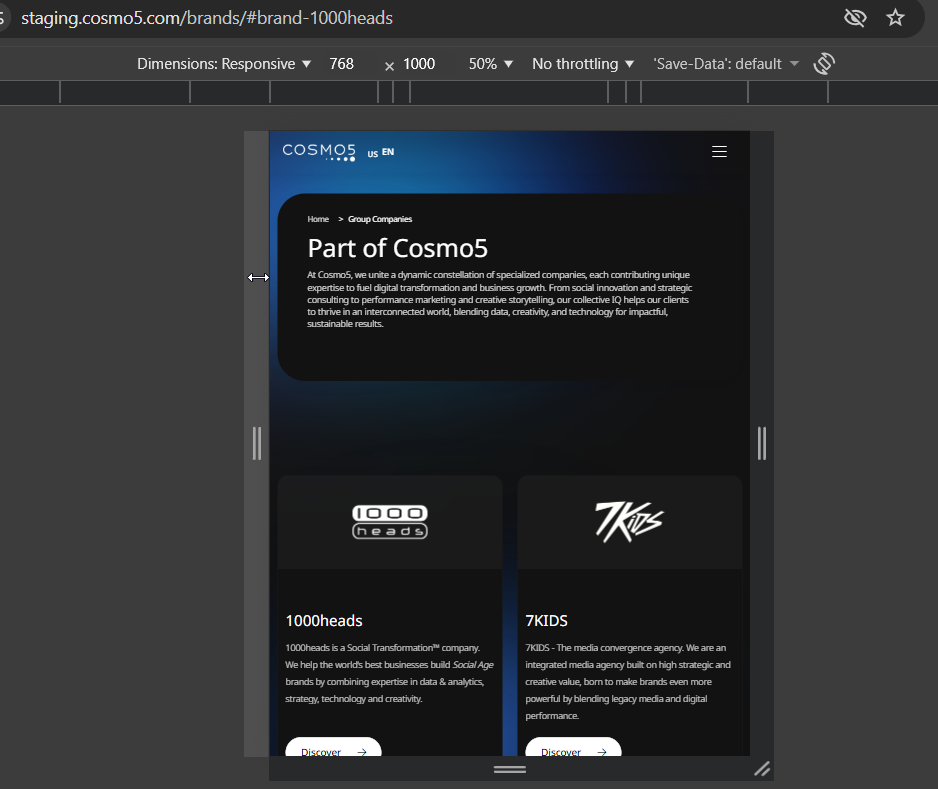Grab the bottom-right corner resize handle

762,769
